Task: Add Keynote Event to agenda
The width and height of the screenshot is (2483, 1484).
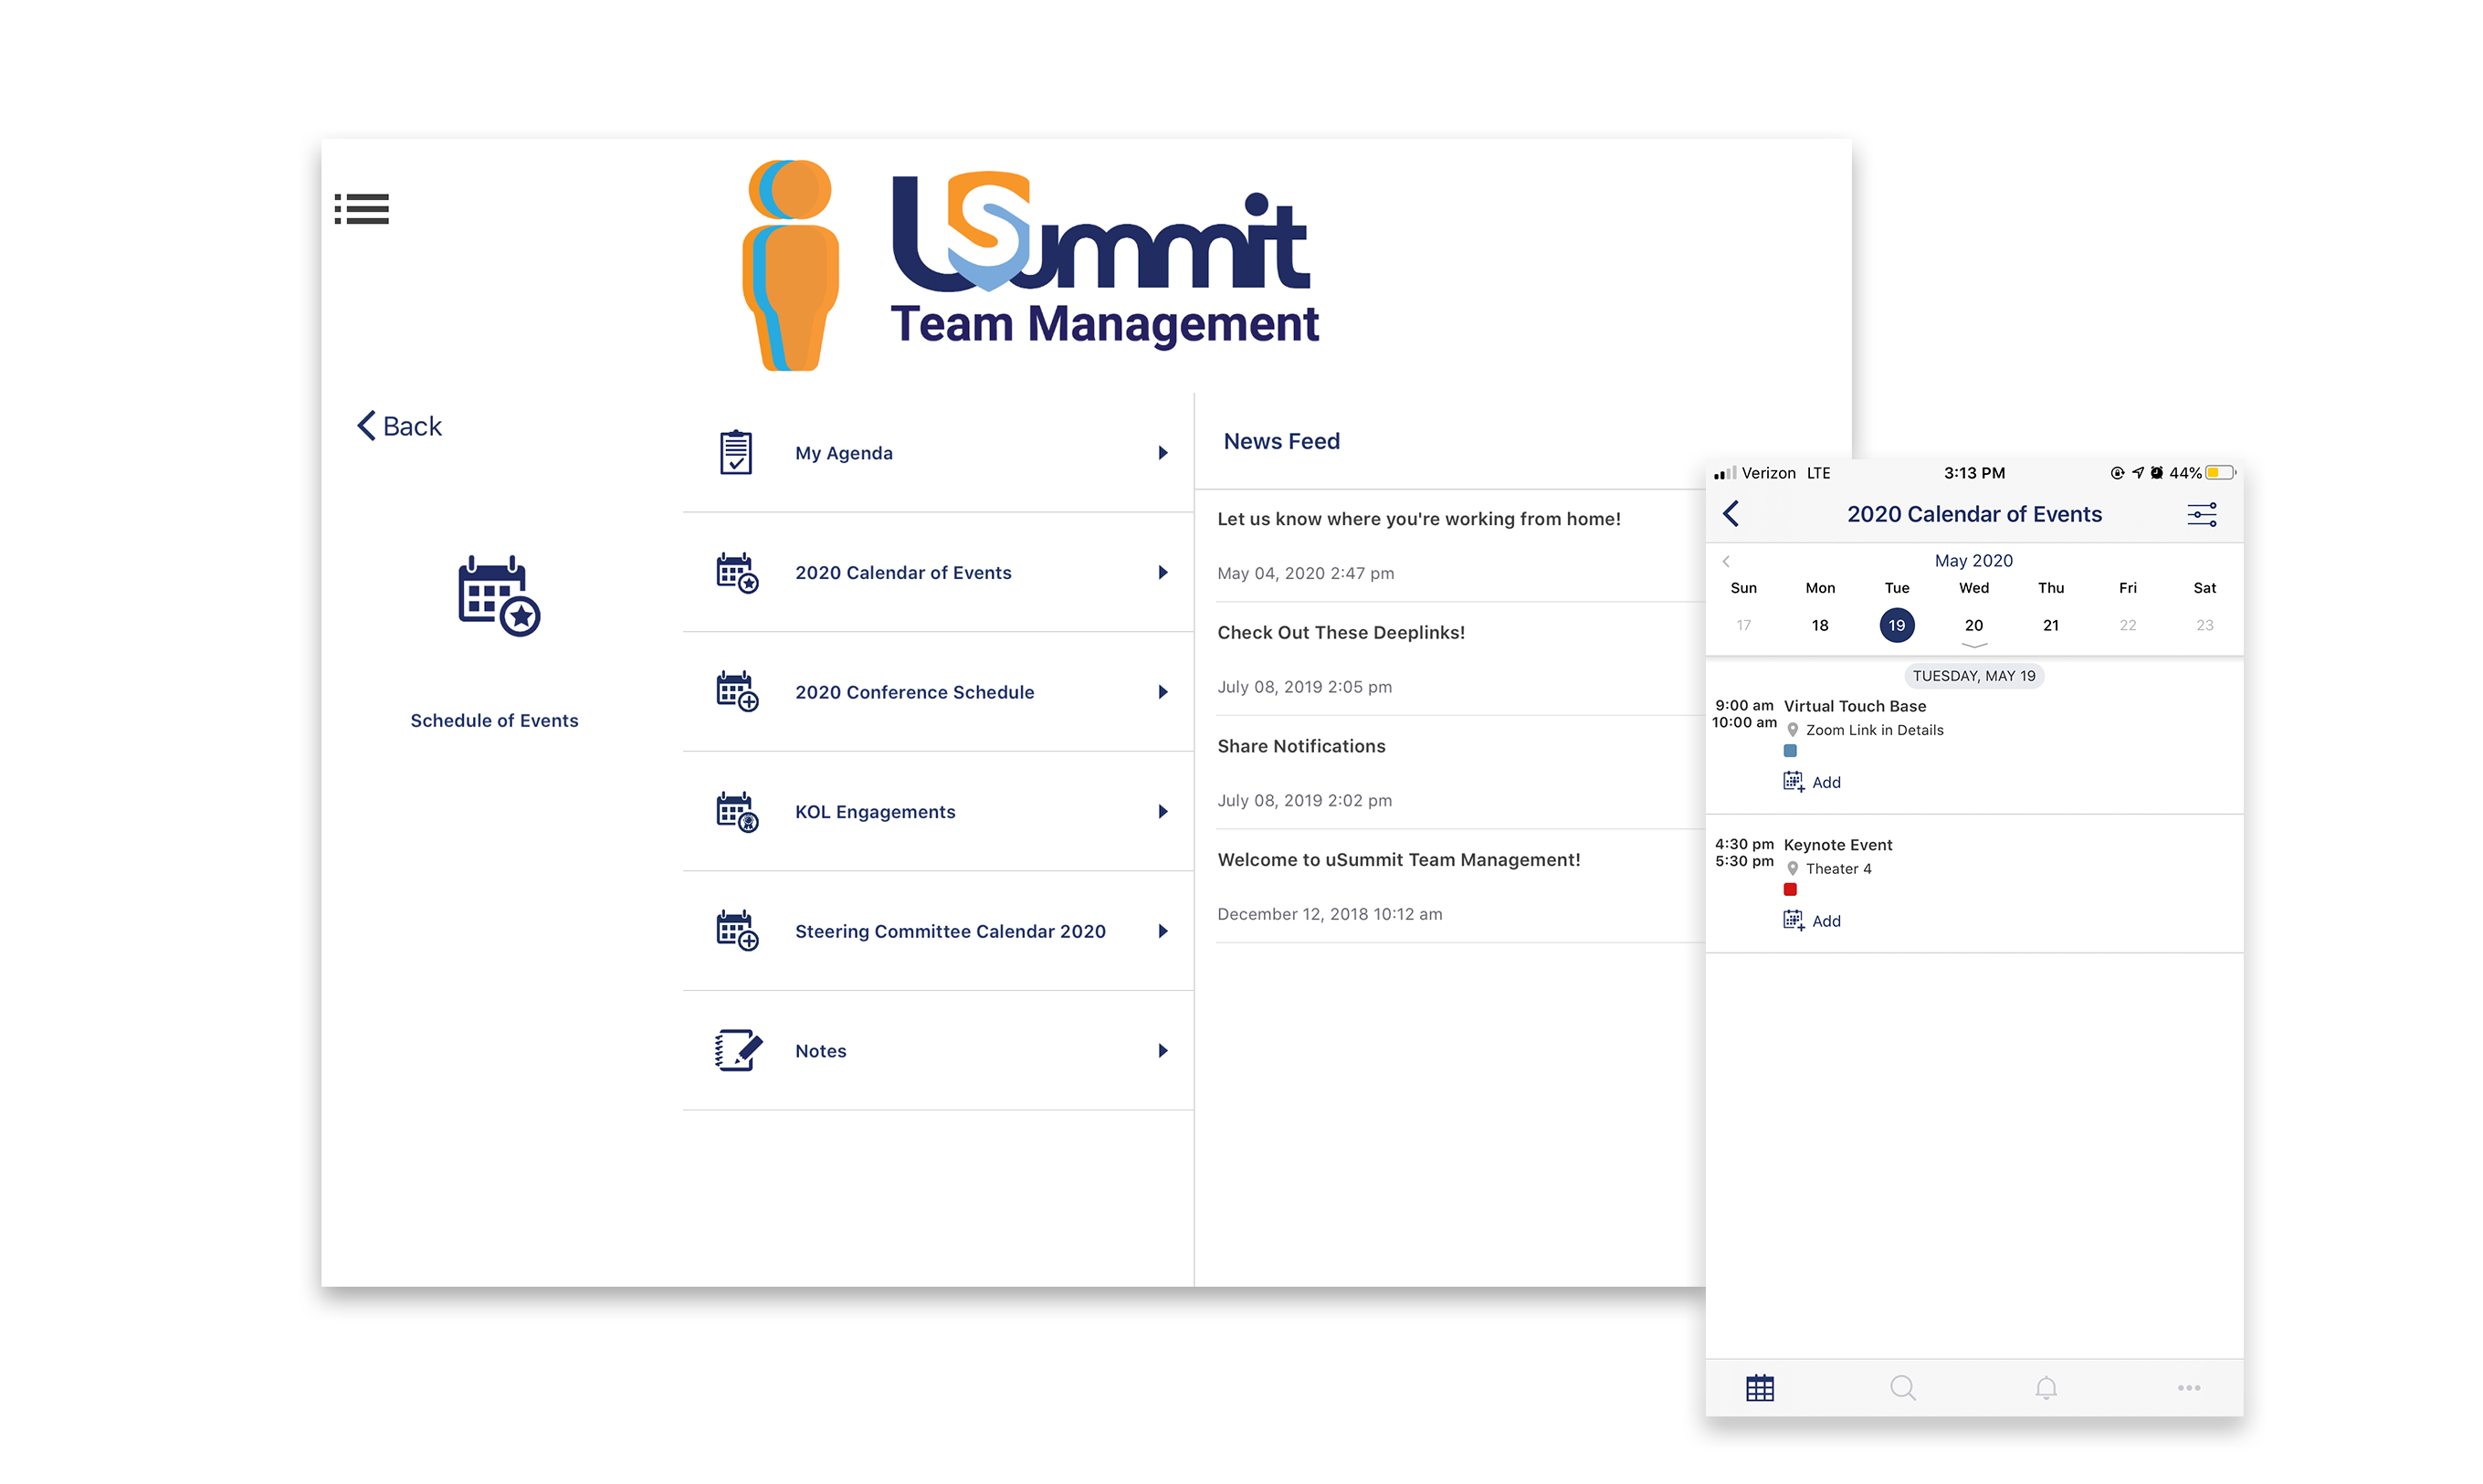Action: (x=1811, y=921)
